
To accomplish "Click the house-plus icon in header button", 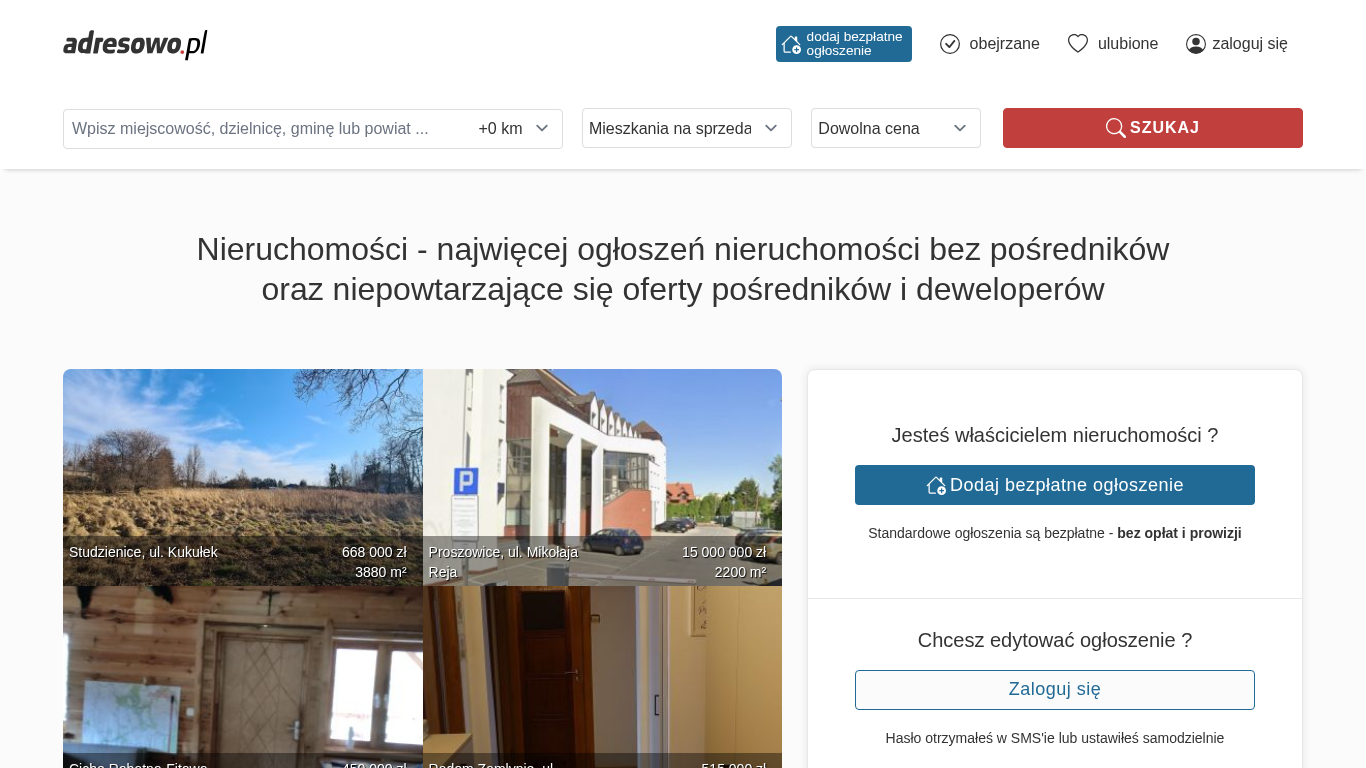I will [791, 44].
